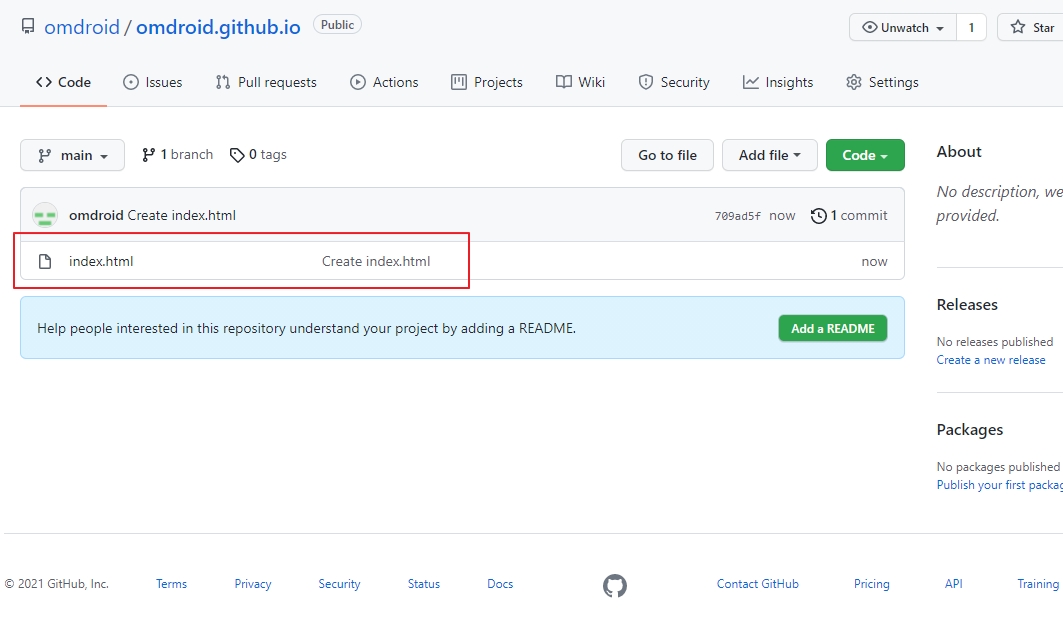Click the branch icon beside 1 branch
Screen dimensions: 1063x628
coord(148,155)
